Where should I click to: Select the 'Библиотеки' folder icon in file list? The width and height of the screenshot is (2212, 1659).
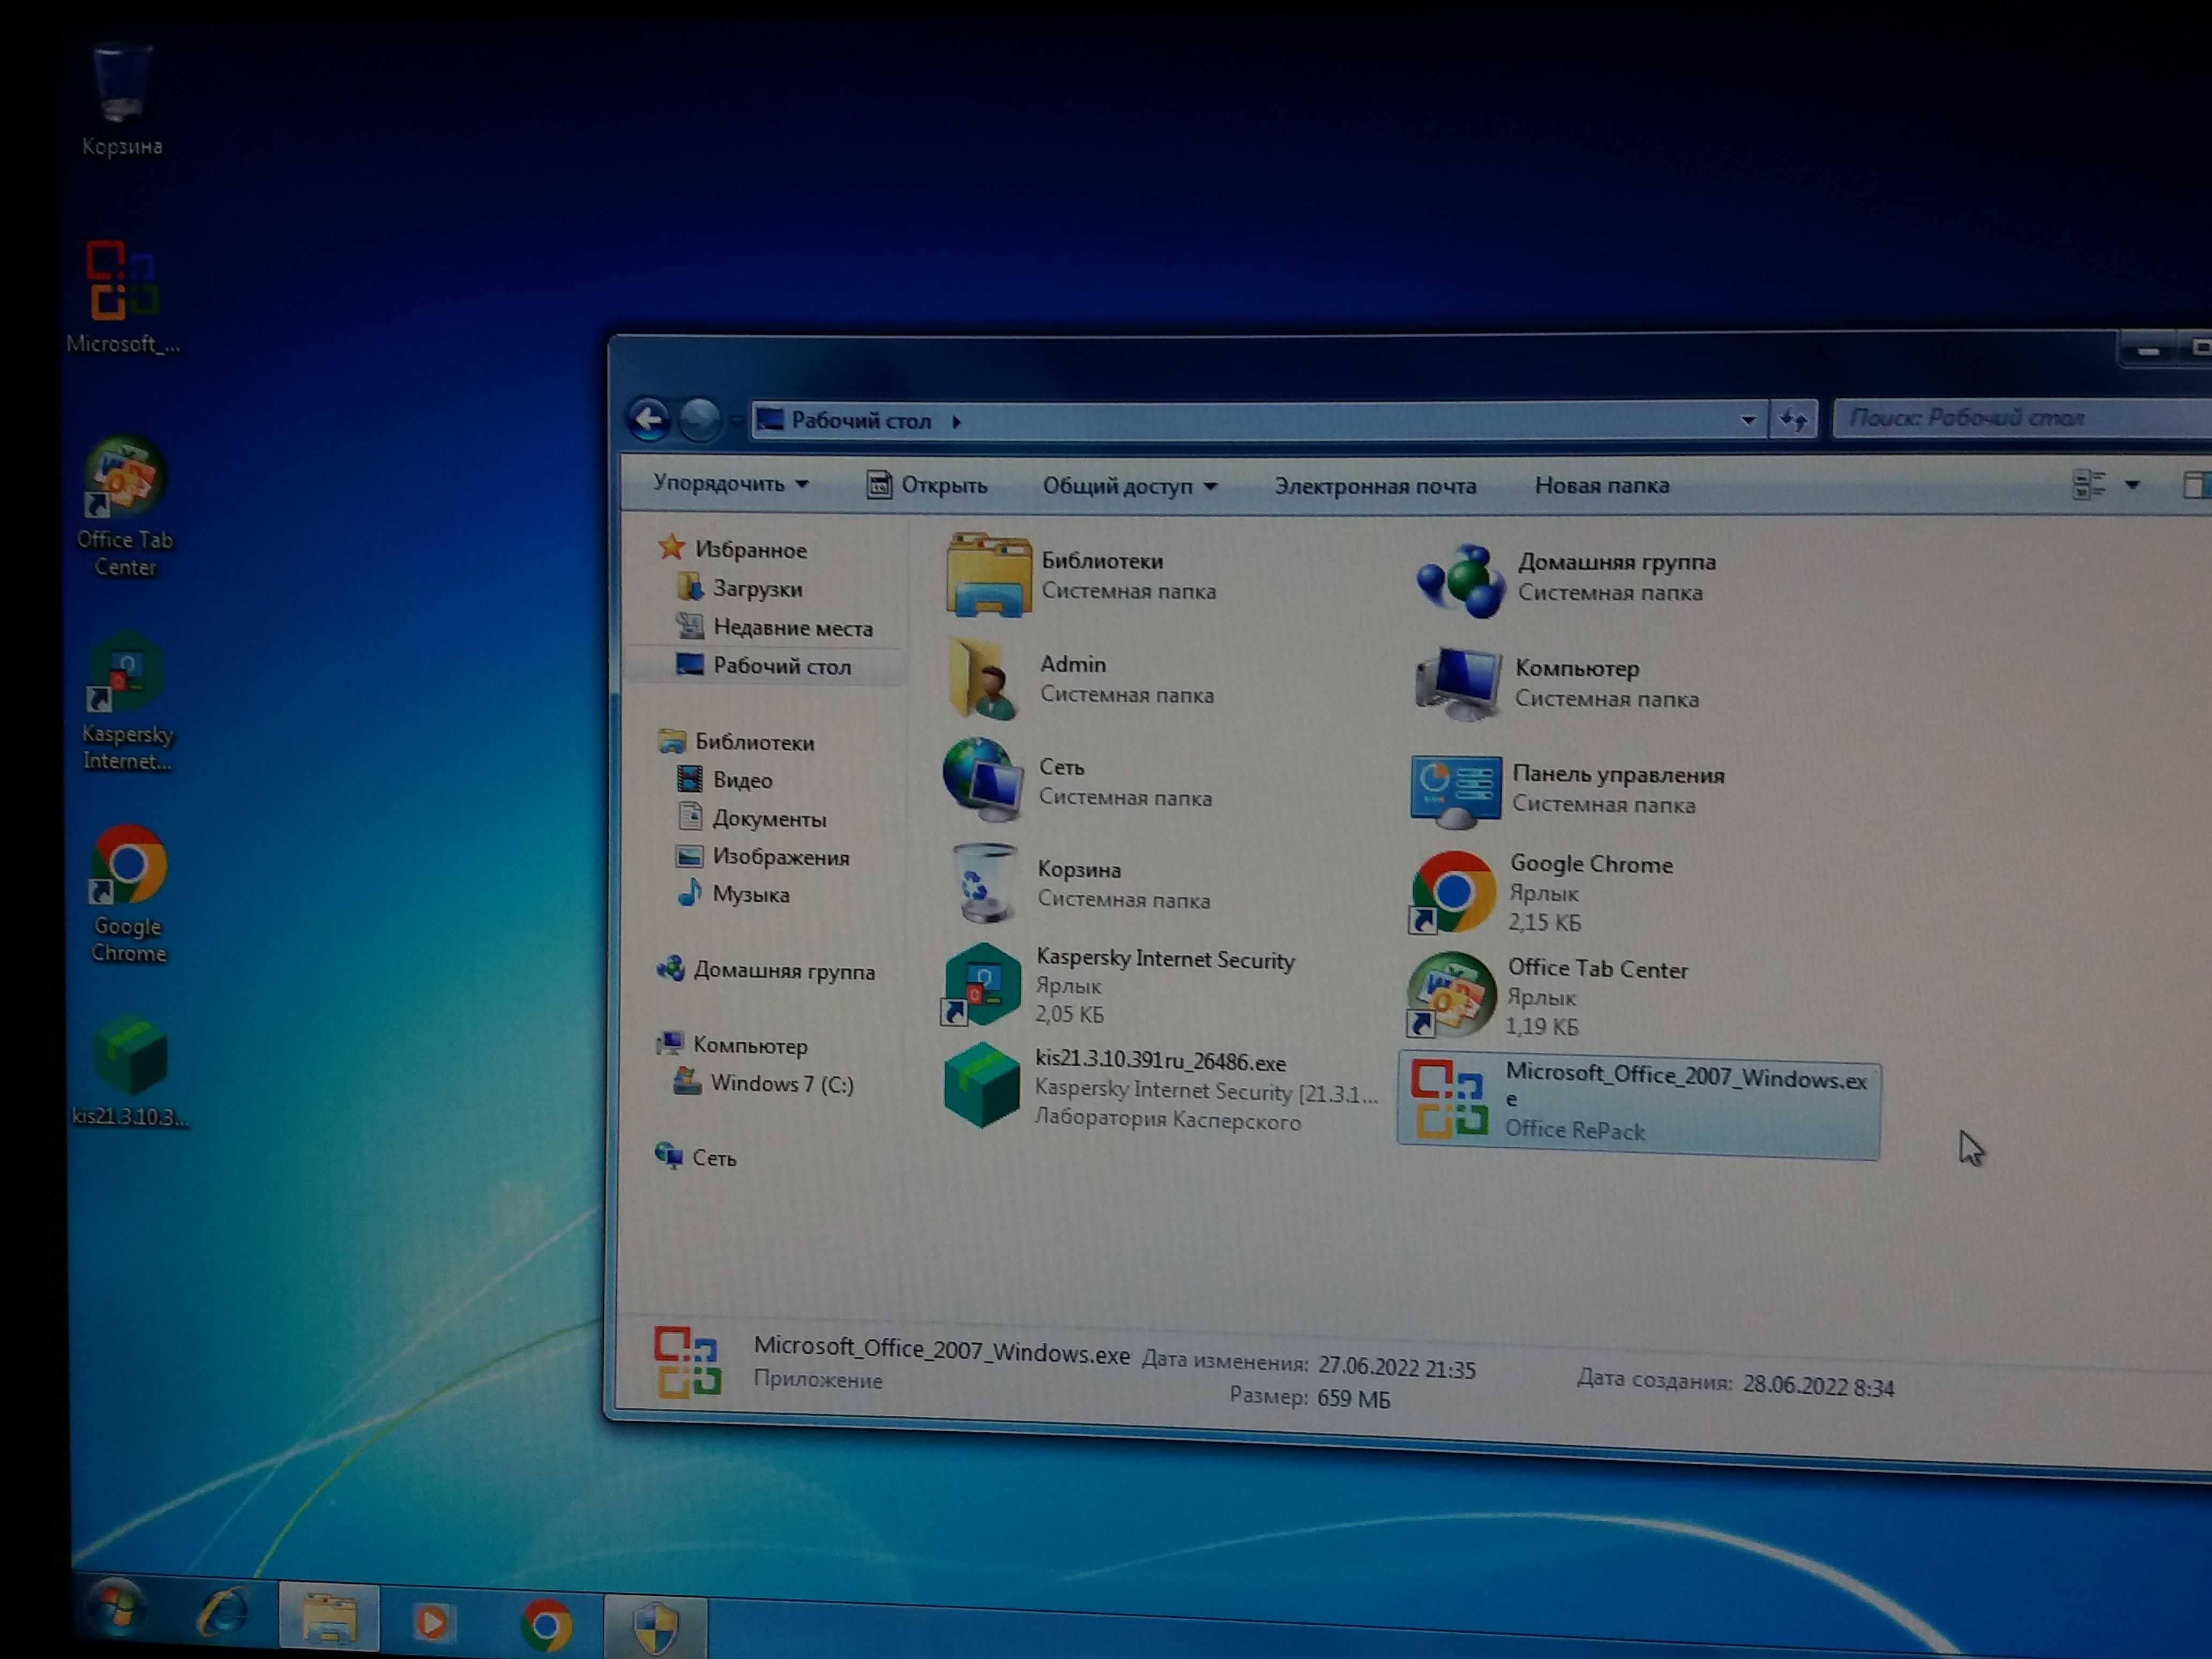[x=988, y=575]
